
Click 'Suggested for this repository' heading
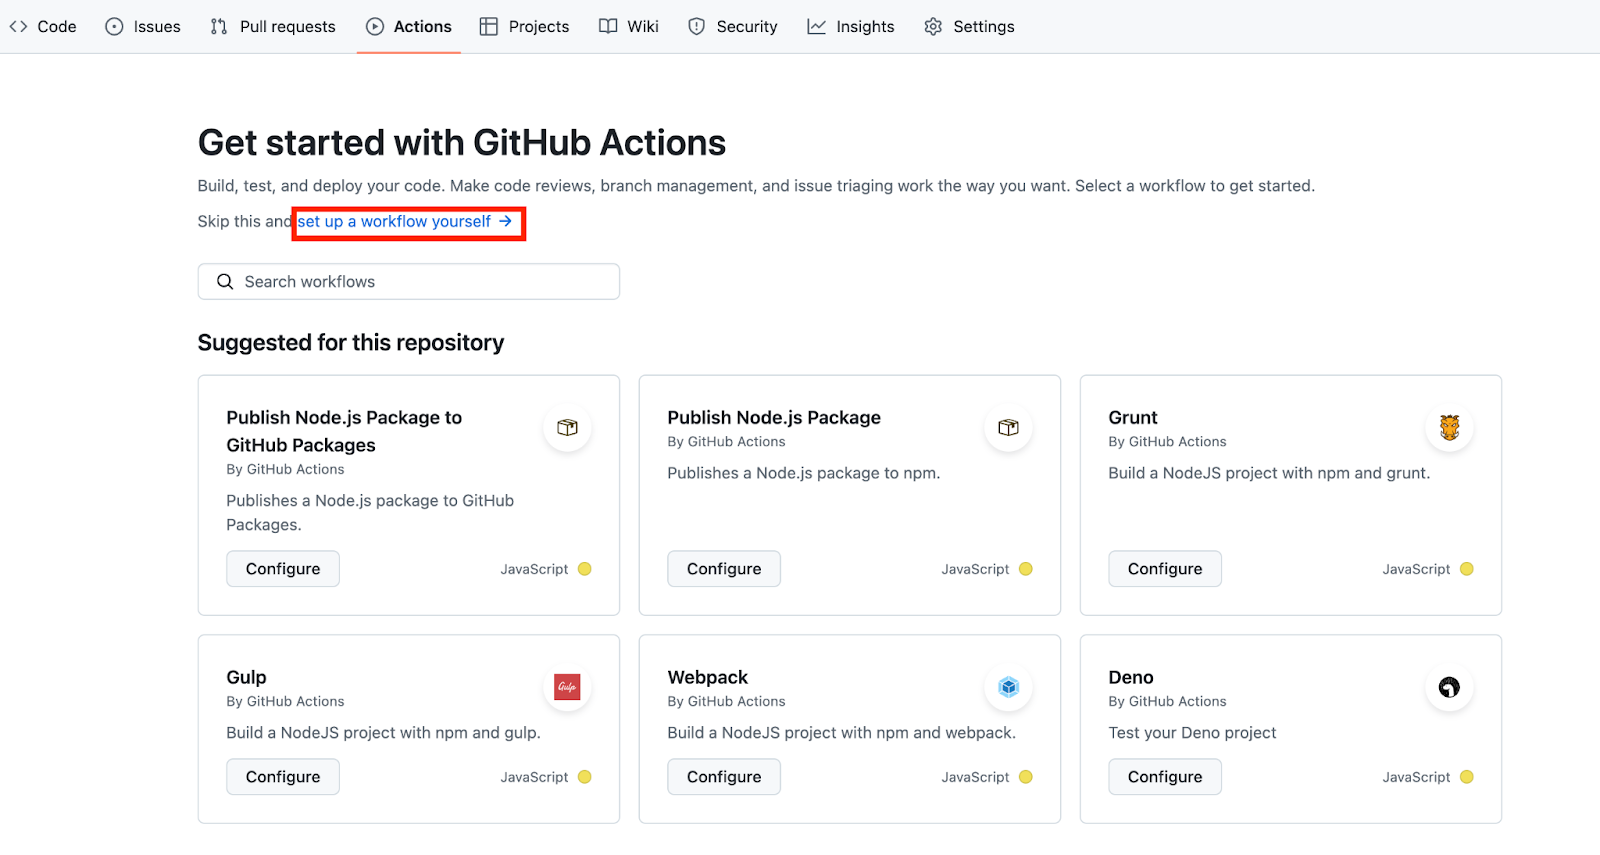(351, 343)
